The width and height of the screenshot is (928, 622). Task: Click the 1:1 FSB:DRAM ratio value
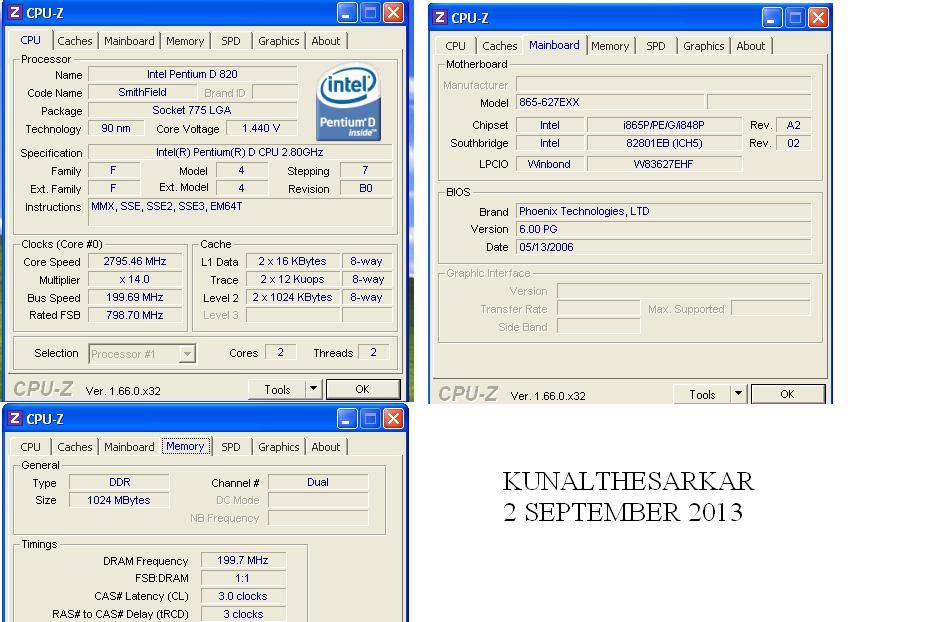coord(243,578)
